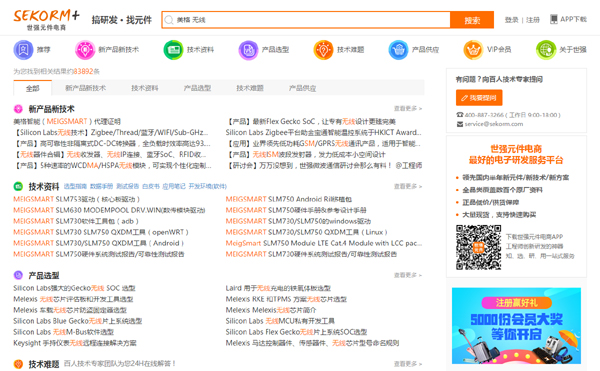Switch to the 产品供应 tab
Screen dimensions: 600x371
click(x=302, y=88)
